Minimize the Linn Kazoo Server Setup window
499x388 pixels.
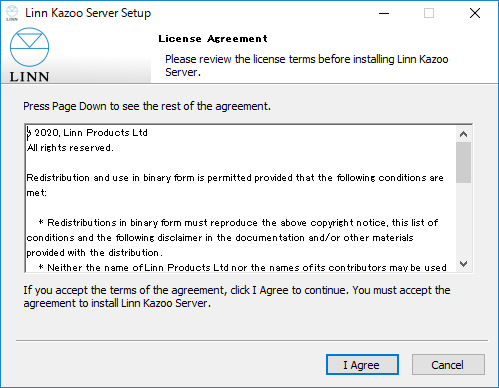[384, 13]
